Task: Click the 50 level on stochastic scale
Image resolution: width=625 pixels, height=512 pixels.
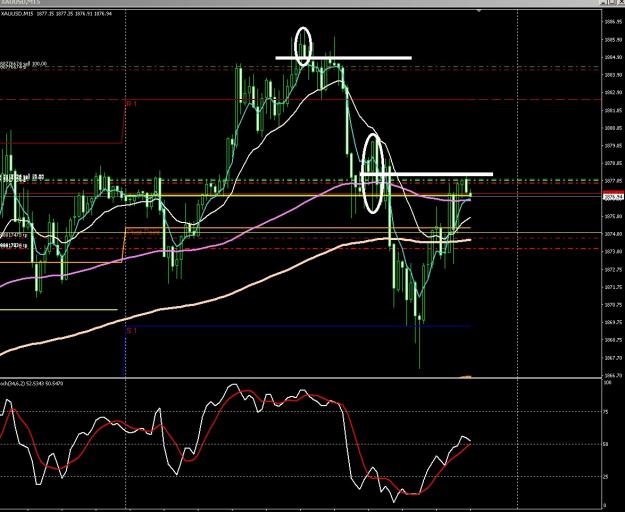Action: point(607,444)
